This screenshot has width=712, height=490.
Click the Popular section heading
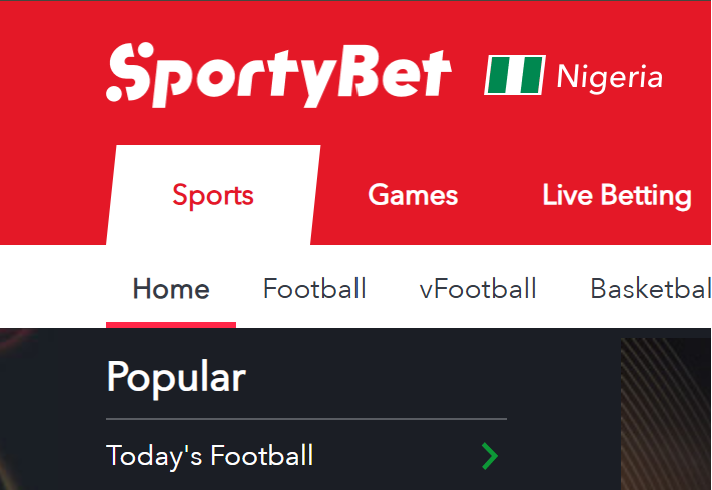pyautogui.click(x=176, y=377)
